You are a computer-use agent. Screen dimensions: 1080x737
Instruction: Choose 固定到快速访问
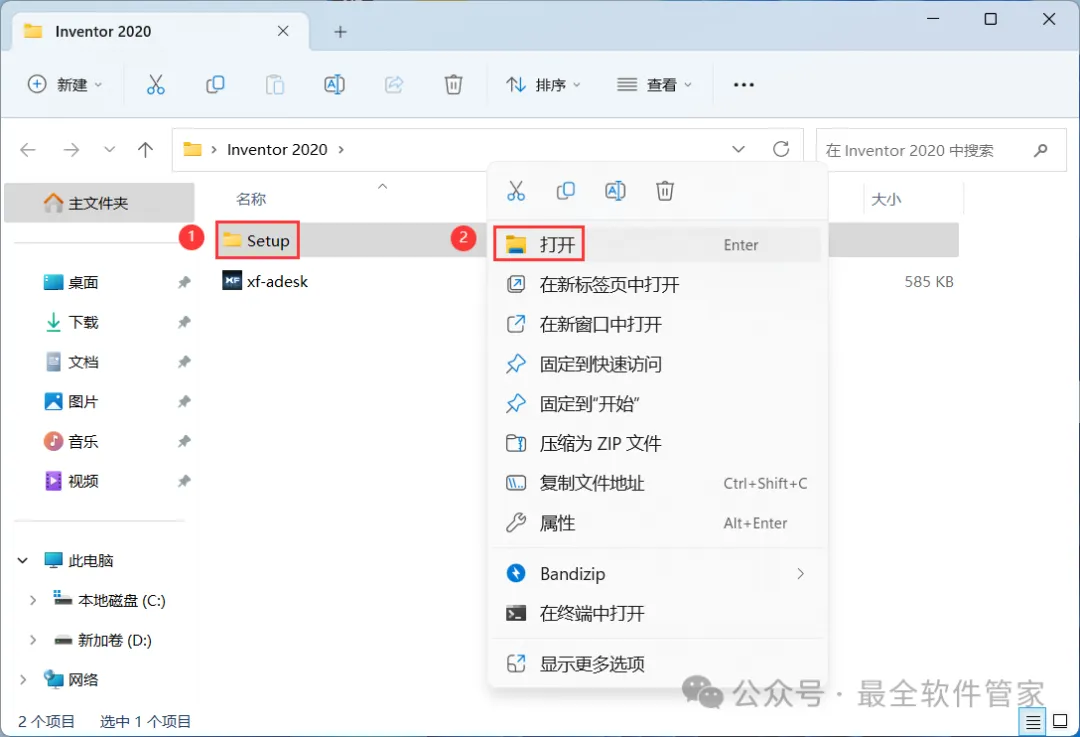pos(657,364)
